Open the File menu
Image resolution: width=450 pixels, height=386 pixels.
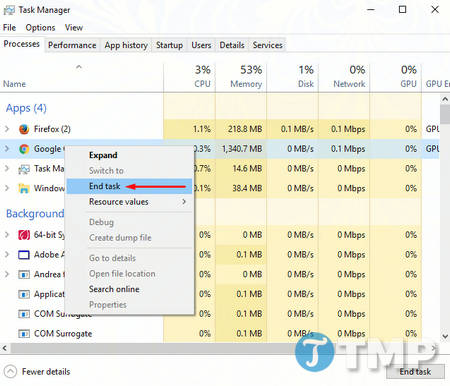(9, 28)
